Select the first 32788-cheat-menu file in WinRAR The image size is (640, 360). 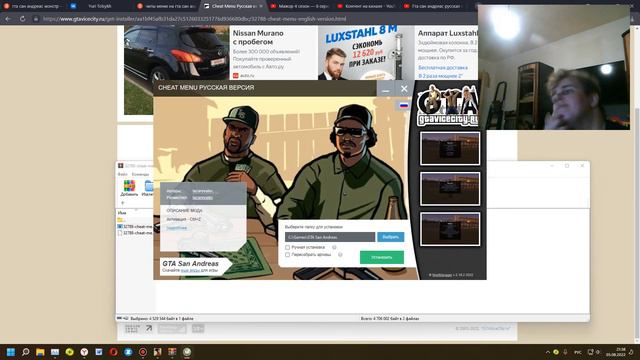(x=135, y=226)
